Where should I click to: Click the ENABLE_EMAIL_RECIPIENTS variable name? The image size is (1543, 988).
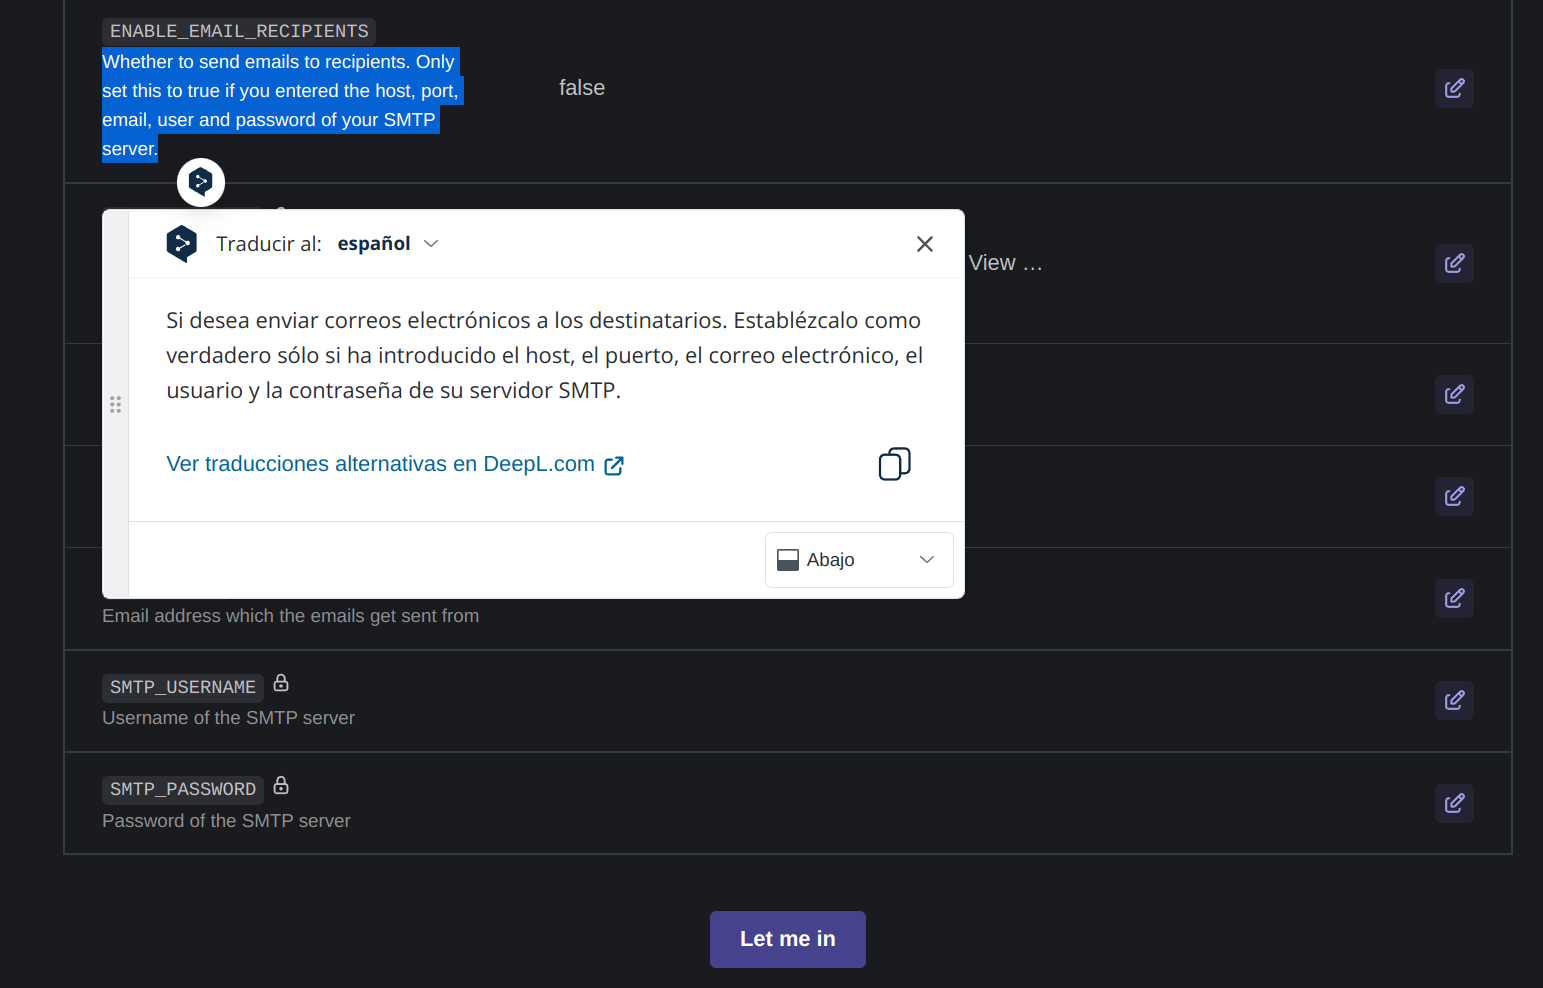tap(239, 32)
